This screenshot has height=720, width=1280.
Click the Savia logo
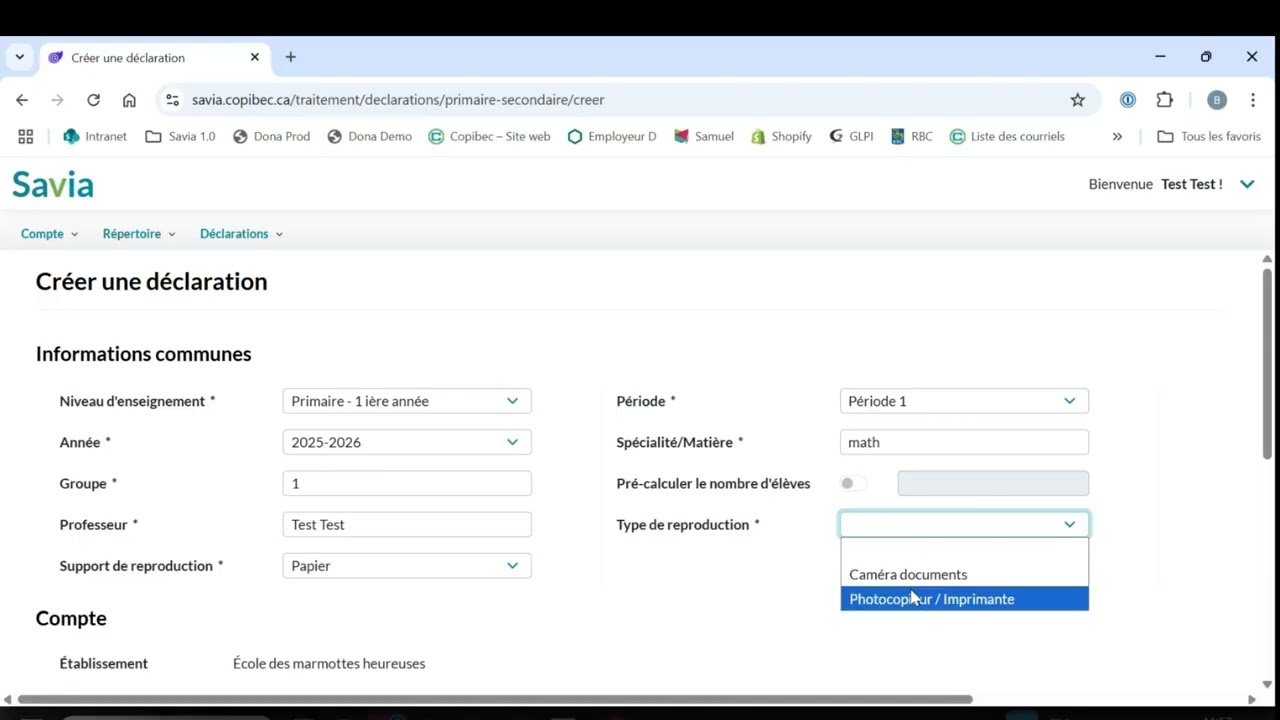coord(53,184)
